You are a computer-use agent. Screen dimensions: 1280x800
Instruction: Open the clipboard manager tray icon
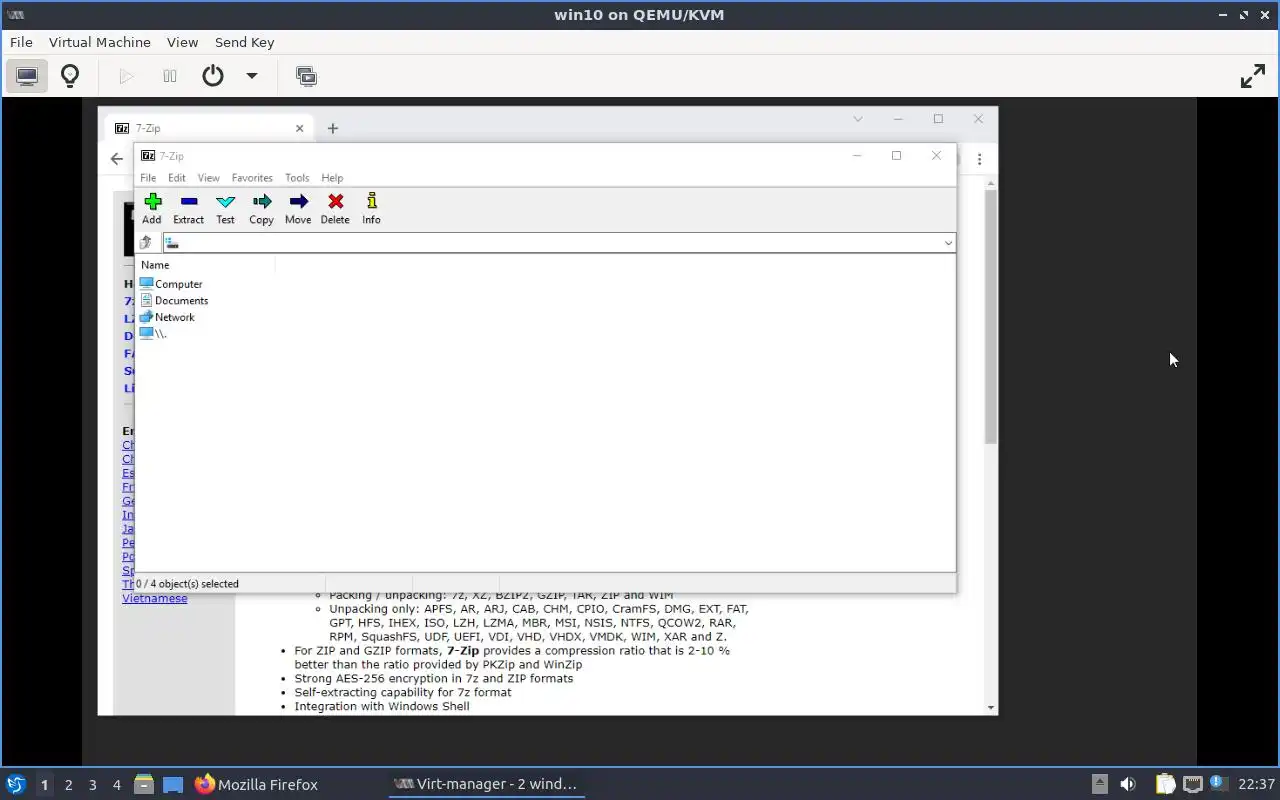click(x=1166, y=785)
